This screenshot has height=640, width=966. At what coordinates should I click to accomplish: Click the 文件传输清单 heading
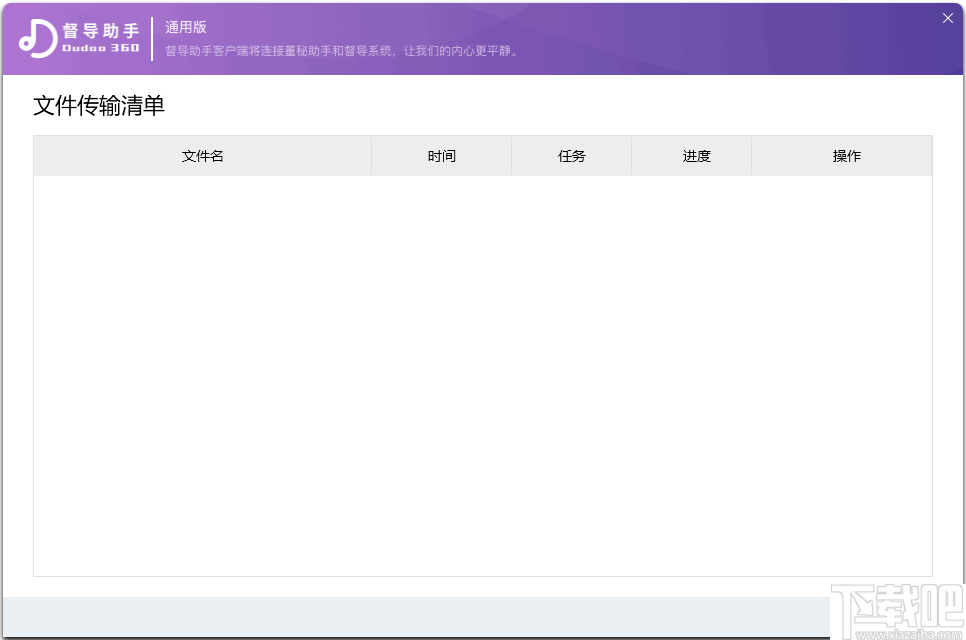click(99, 105)
